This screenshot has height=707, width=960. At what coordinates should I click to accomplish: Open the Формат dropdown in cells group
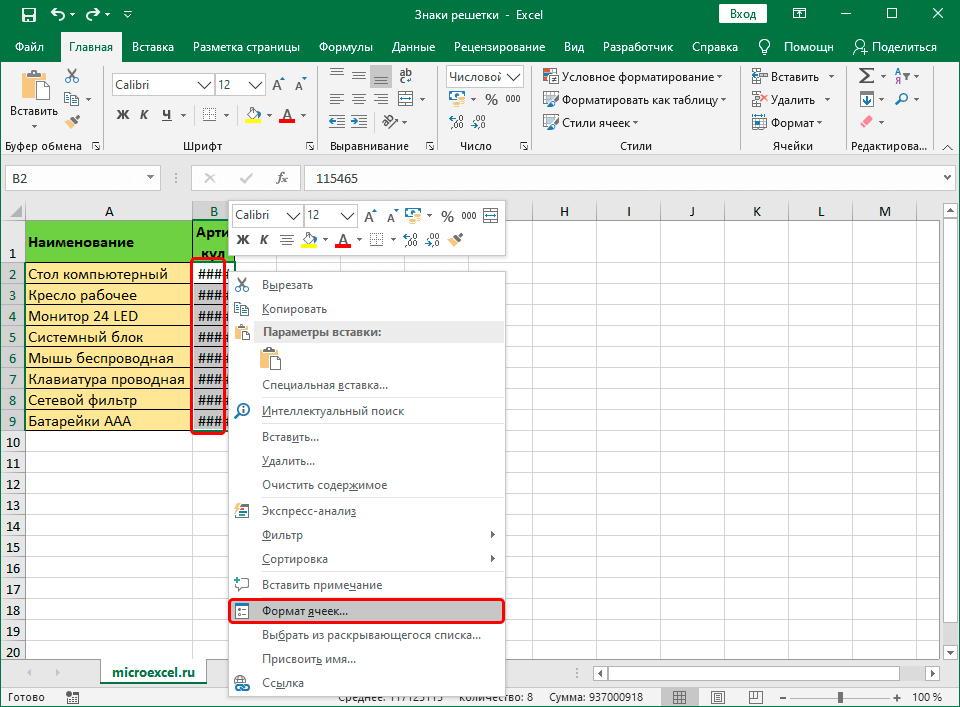coord(787,122)
